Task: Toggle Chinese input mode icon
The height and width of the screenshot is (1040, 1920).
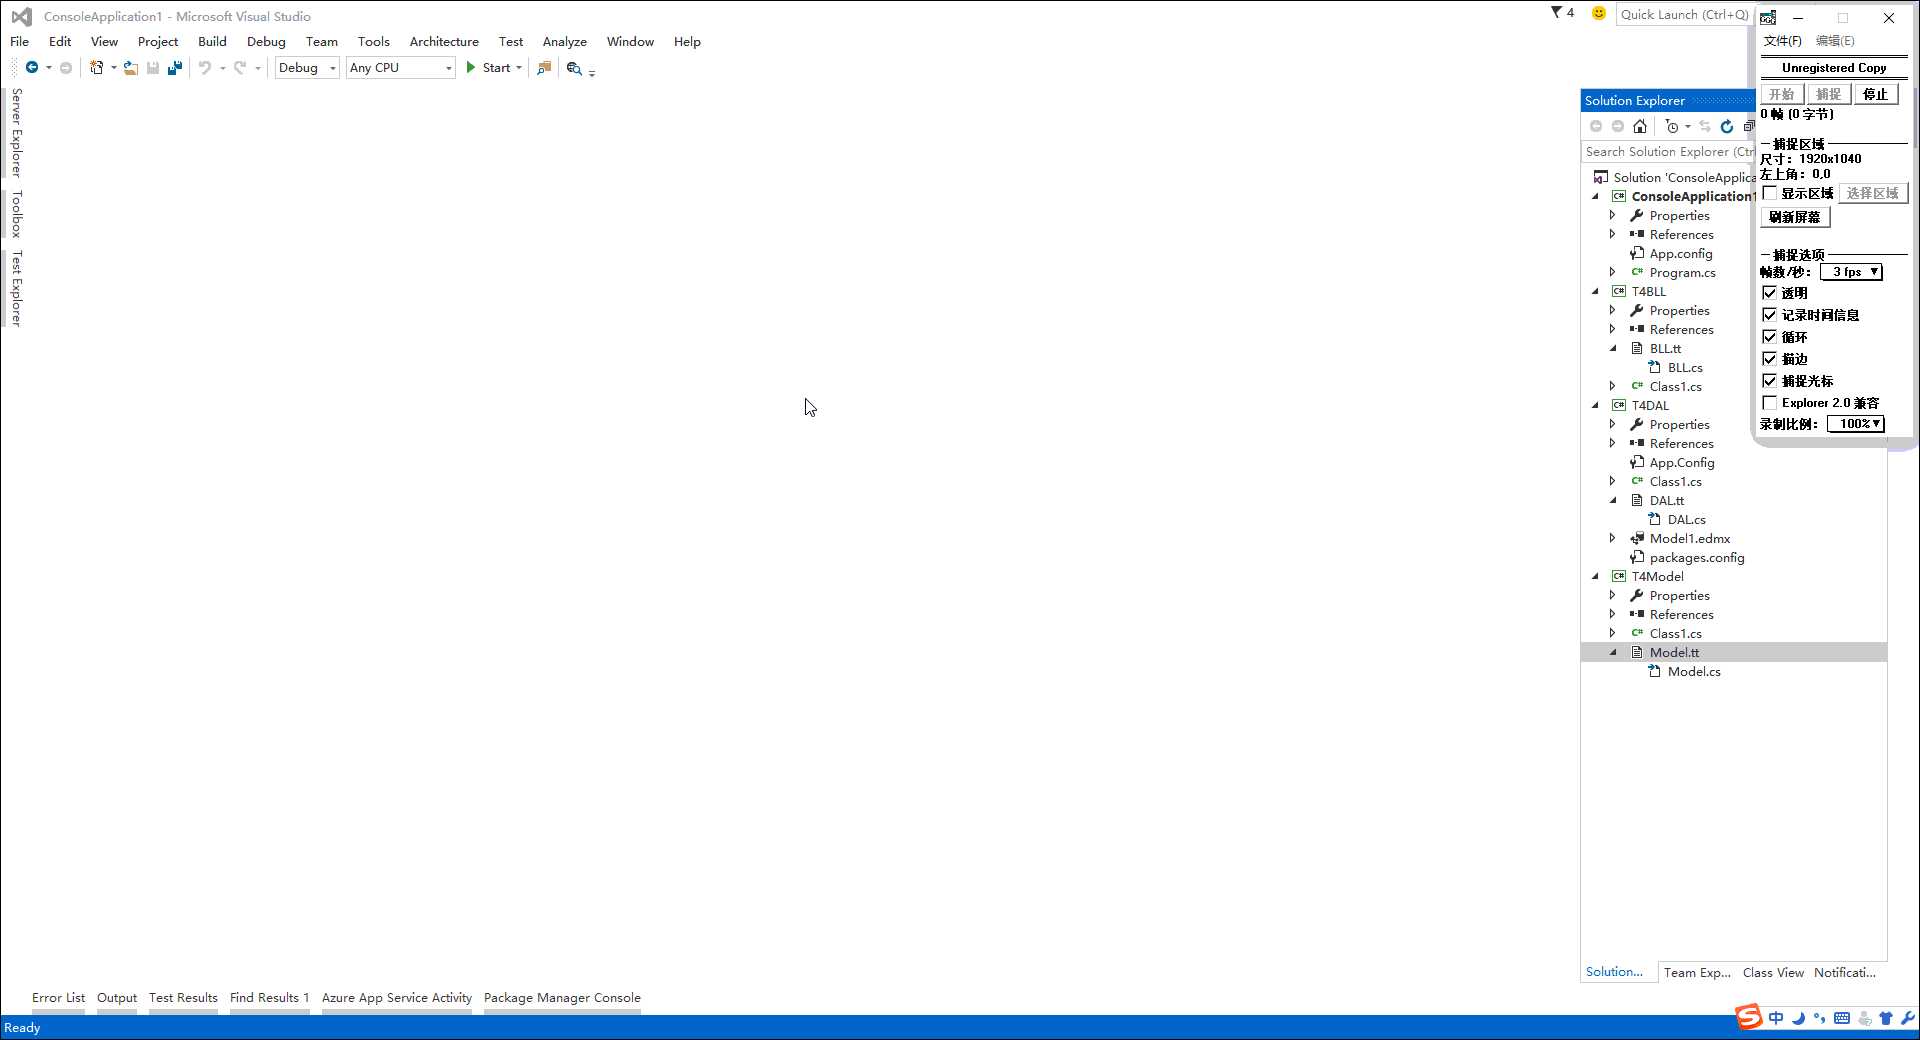Action: click(x=1776, y=1018)
